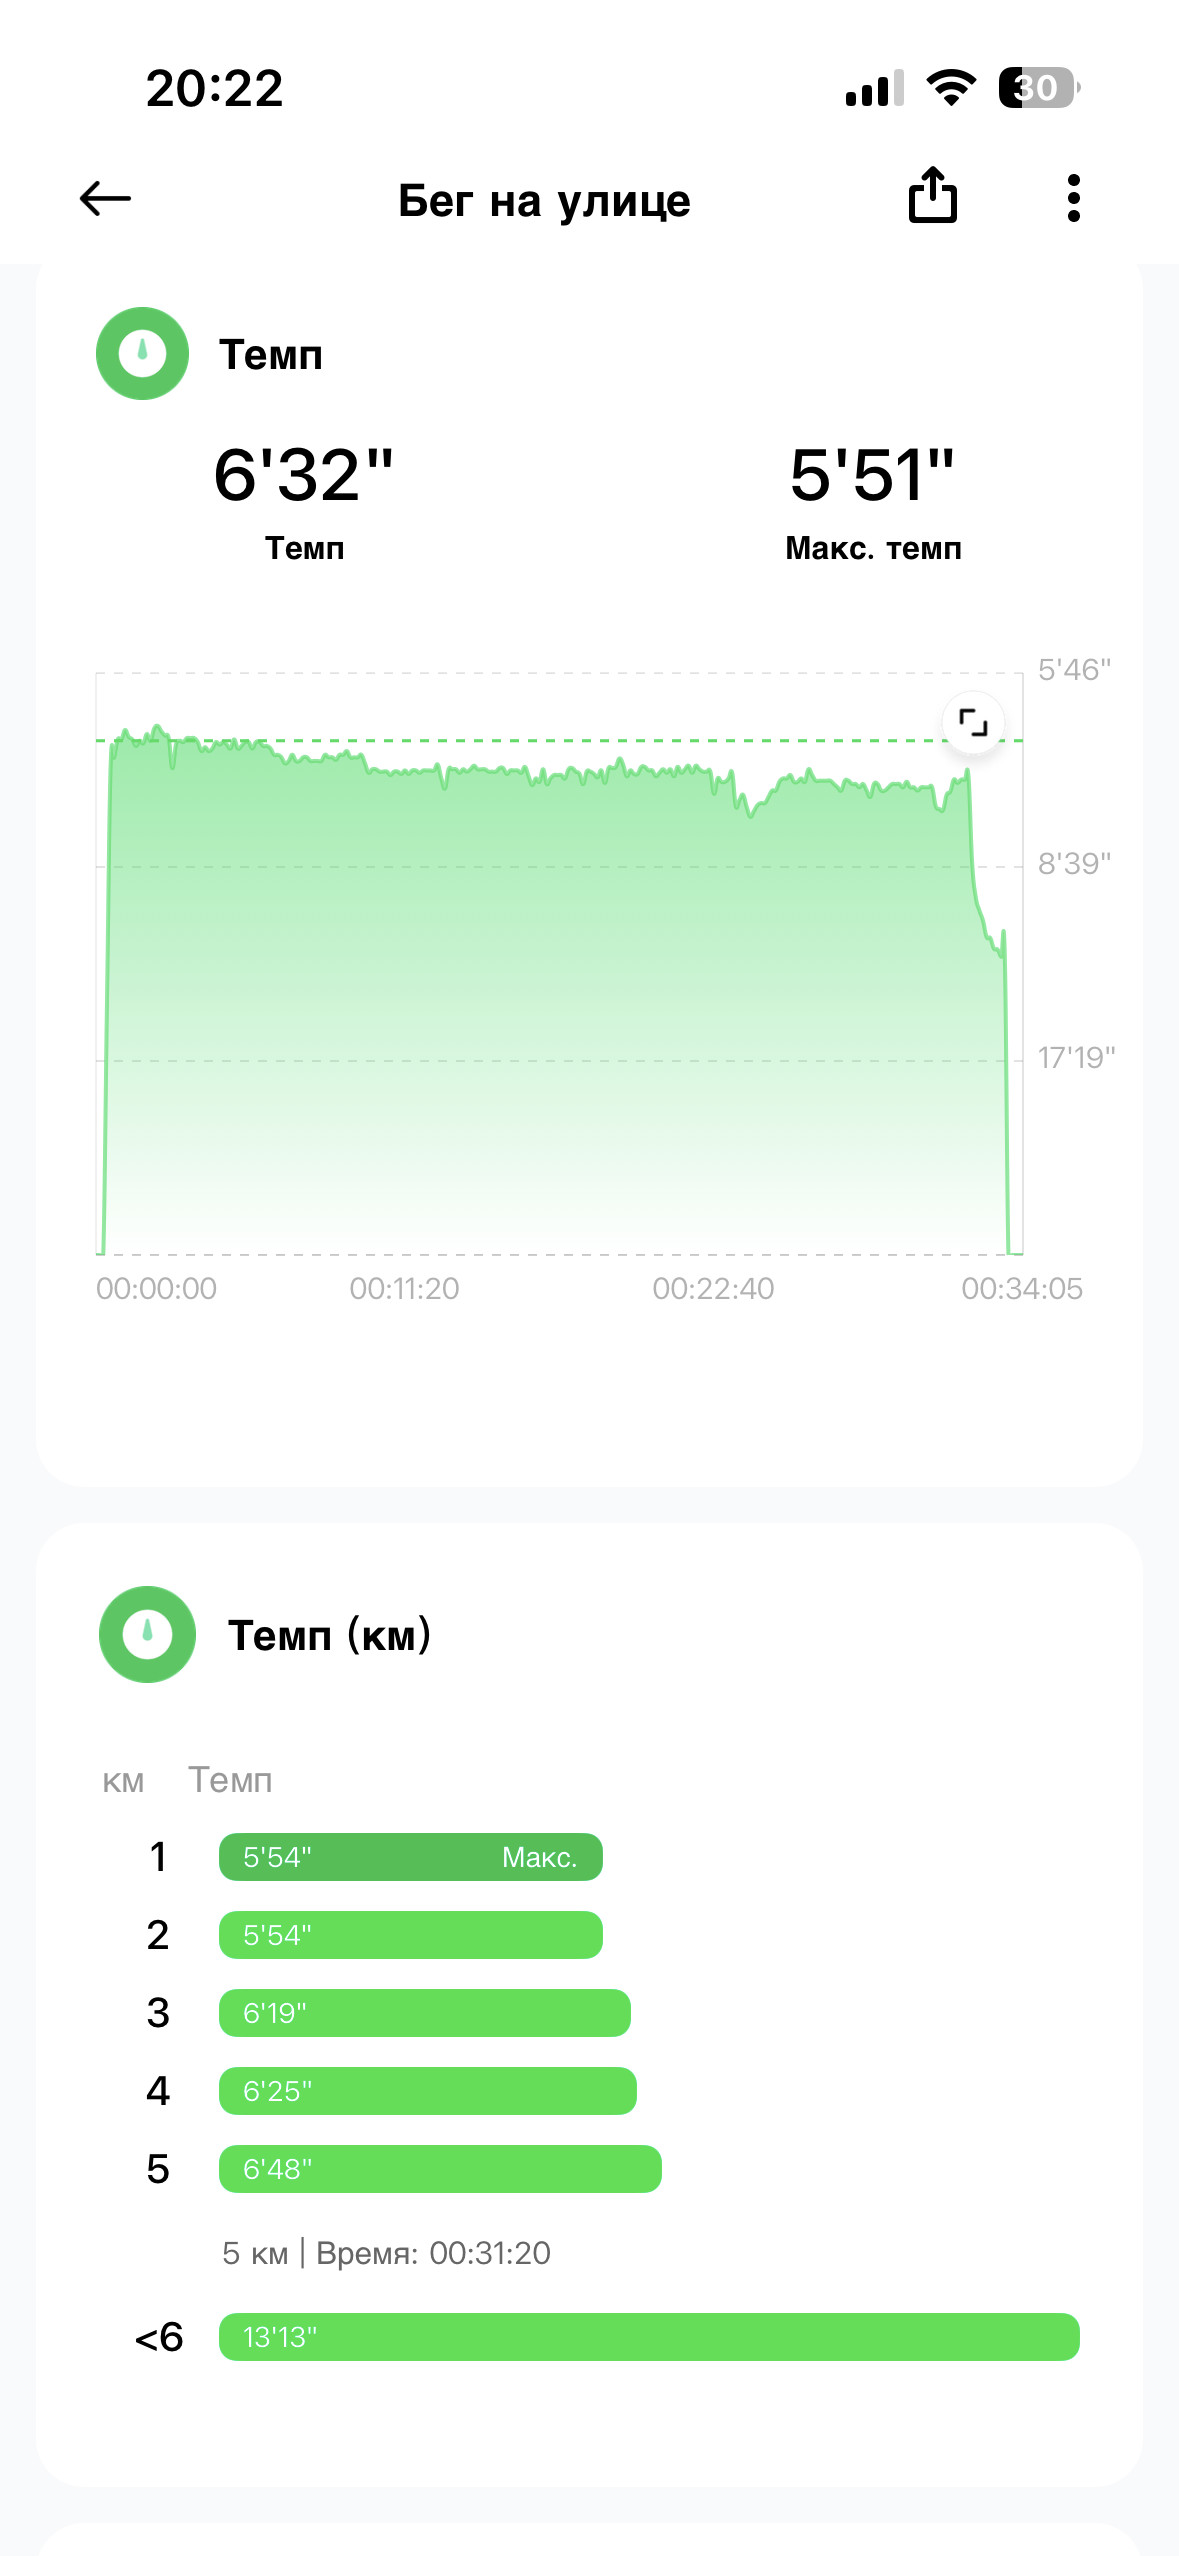The width and height of the screenshot is (1179, 2556).
Task: Open the share icon
Action: (932, 194)
